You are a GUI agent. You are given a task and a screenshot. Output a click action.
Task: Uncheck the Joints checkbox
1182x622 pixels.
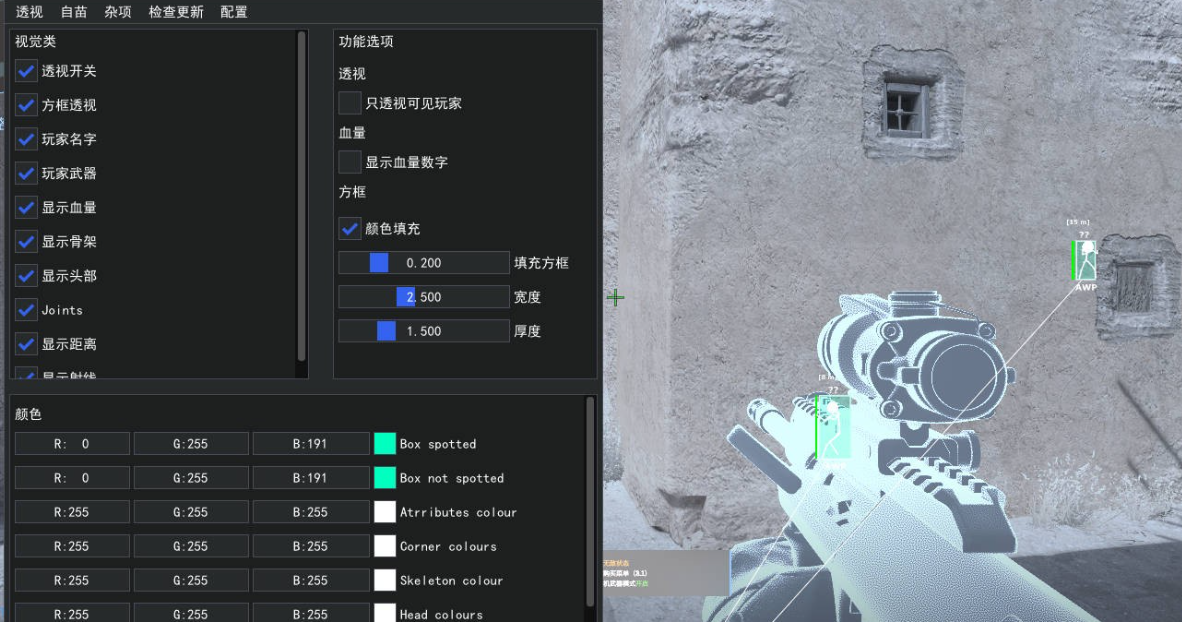coord(26,310)
